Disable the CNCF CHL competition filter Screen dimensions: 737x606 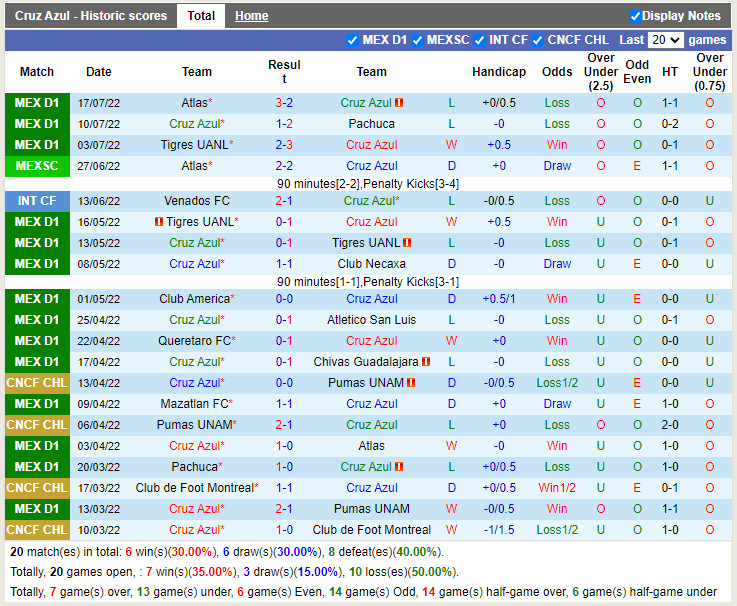pyautogui.click(x=538, y=40)
